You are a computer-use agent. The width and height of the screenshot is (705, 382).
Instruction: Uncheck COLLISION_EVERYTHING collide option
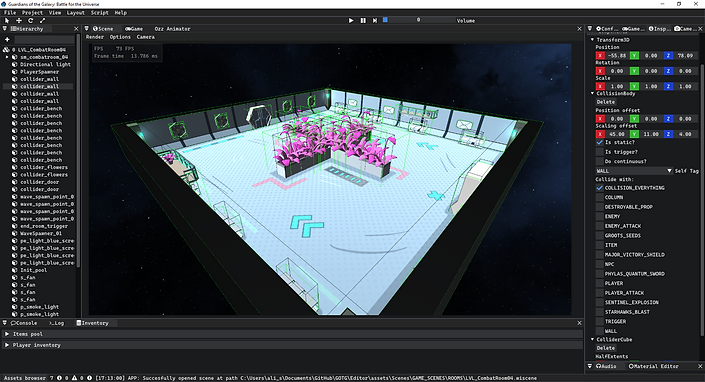click(x=599, y=188)
